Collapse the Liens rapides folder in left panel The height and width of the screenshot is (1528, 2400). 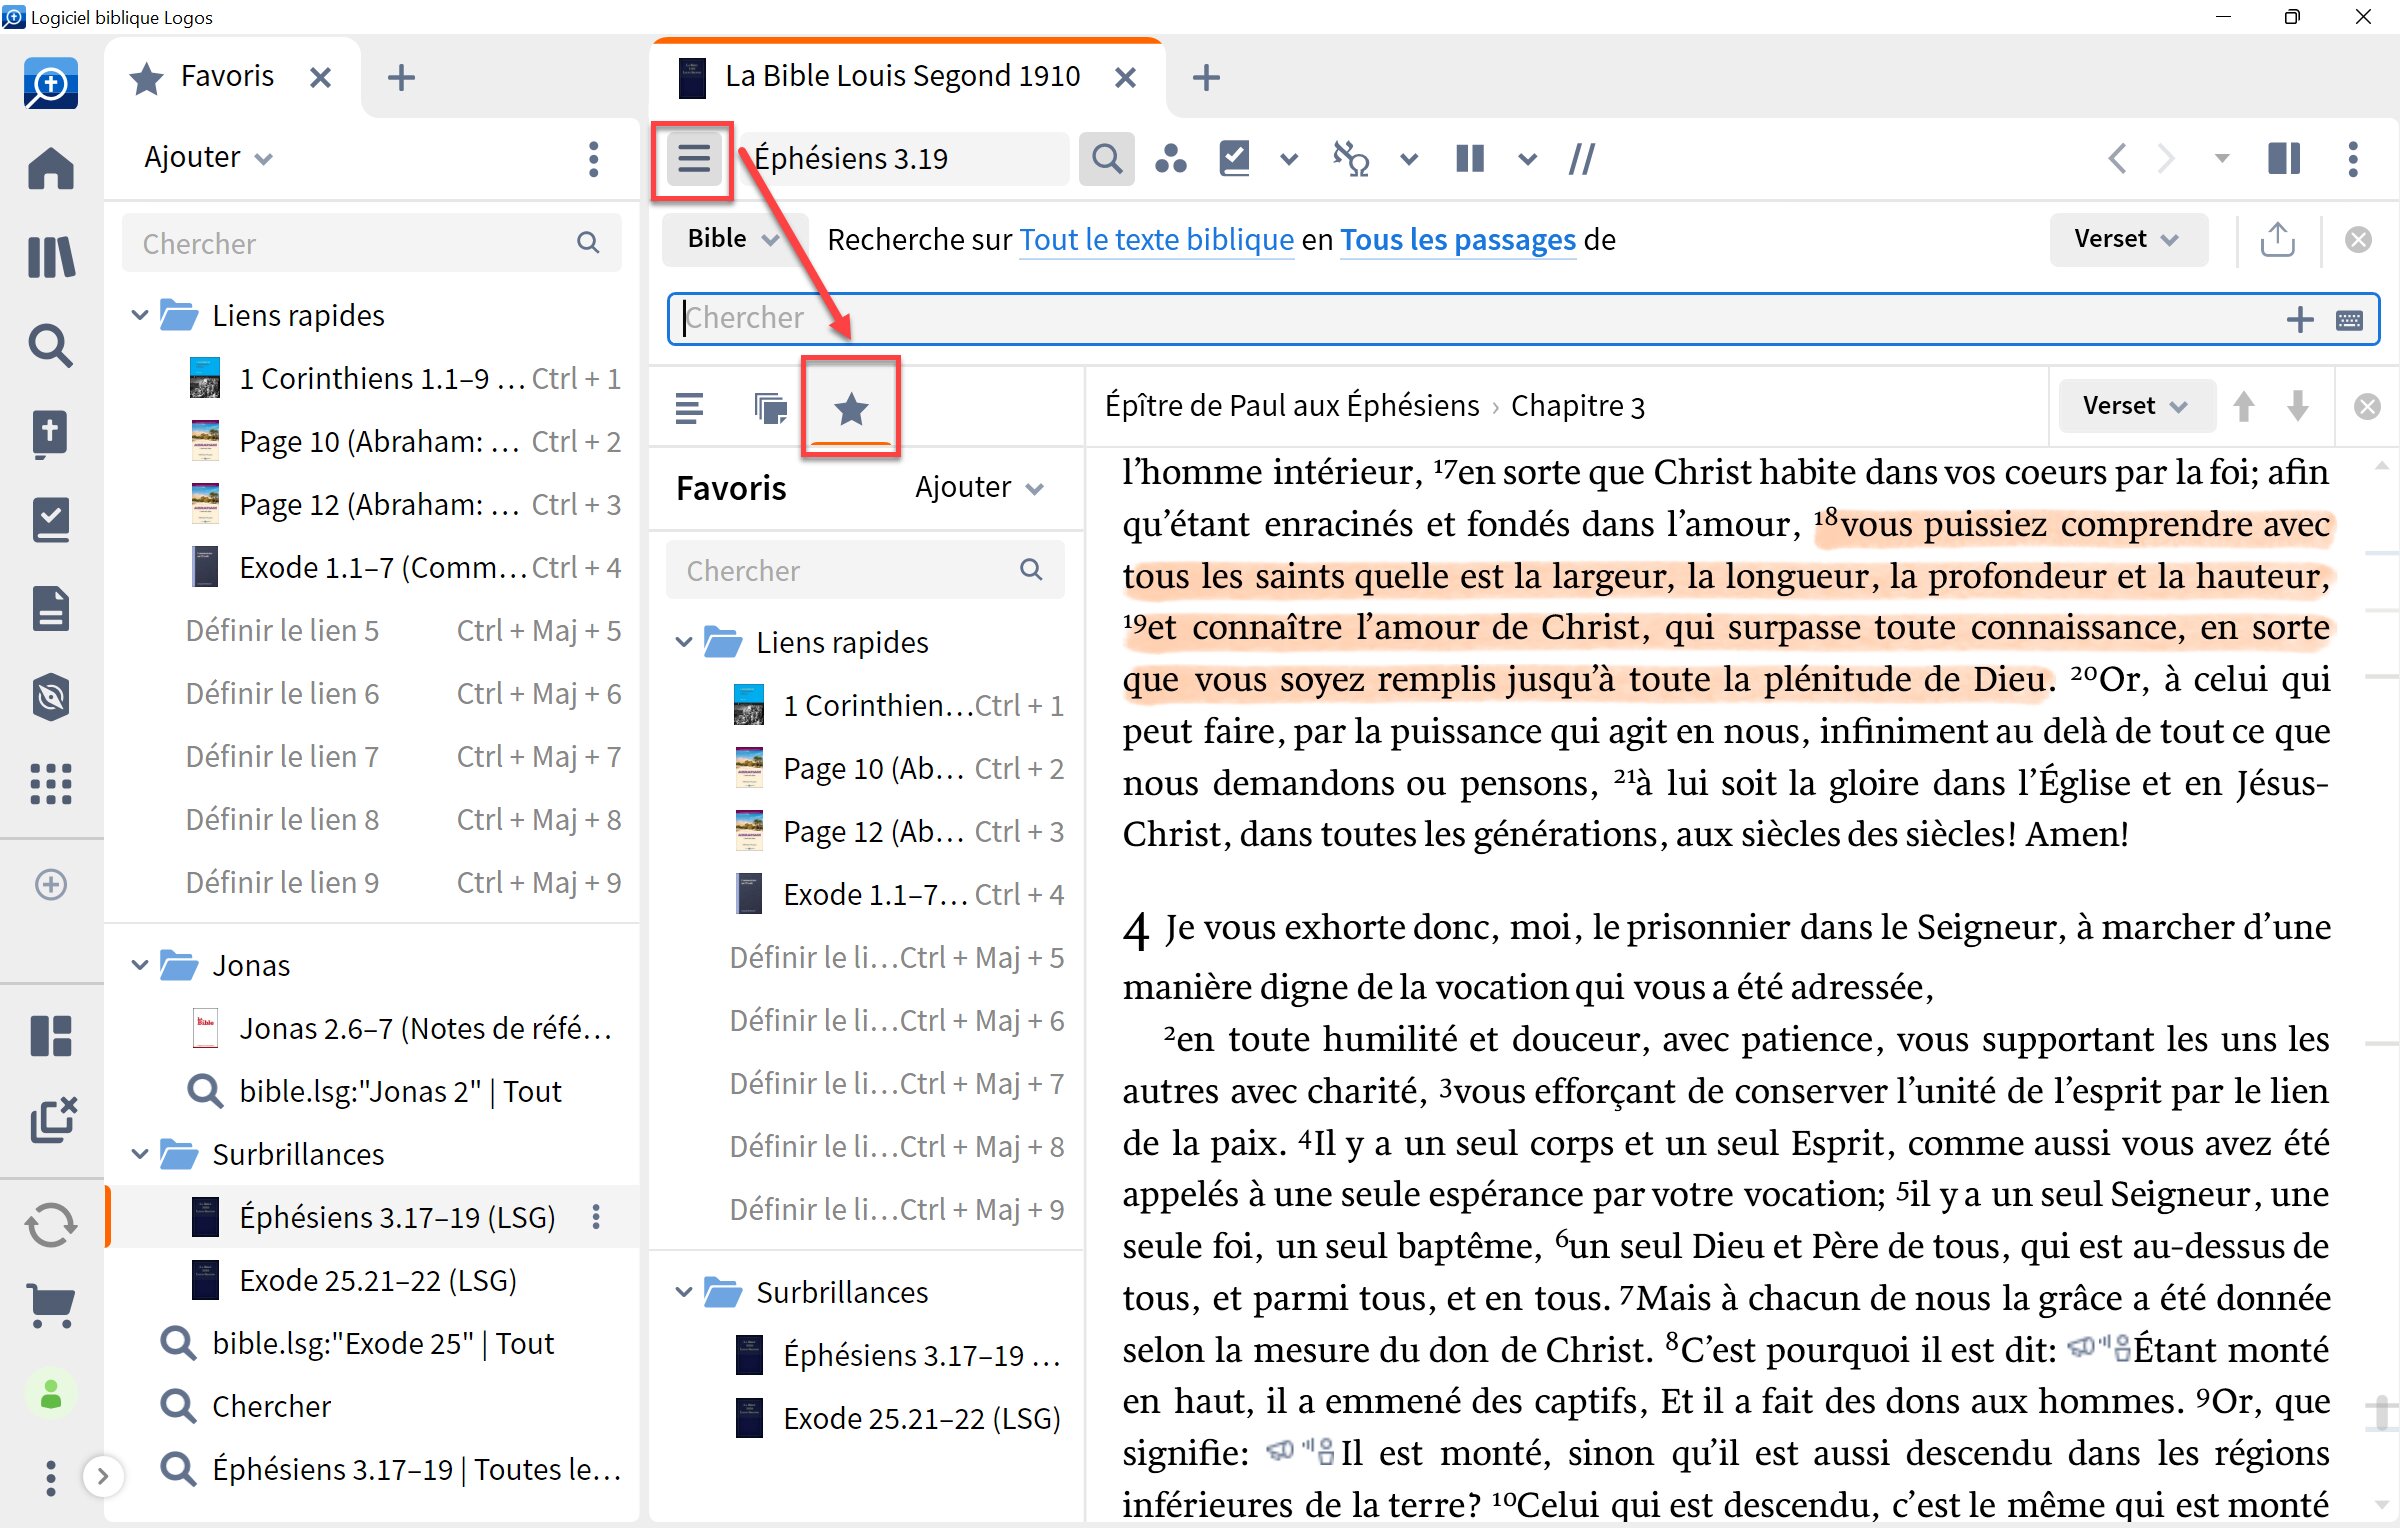click(x=140, y=316)
